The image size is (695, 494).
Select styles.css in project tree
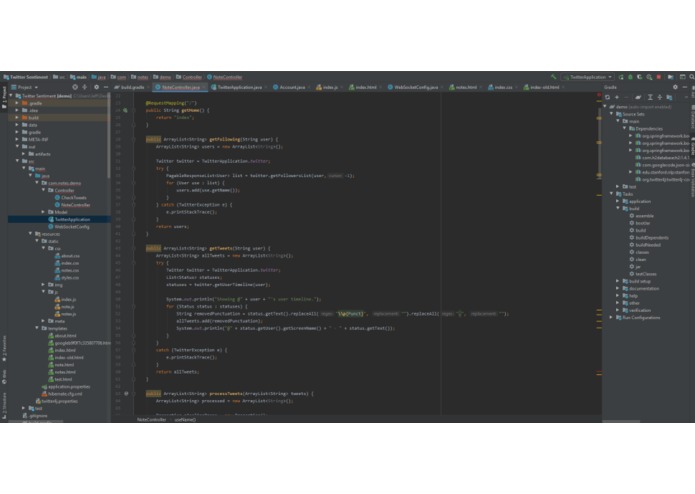tap(67, 278)
